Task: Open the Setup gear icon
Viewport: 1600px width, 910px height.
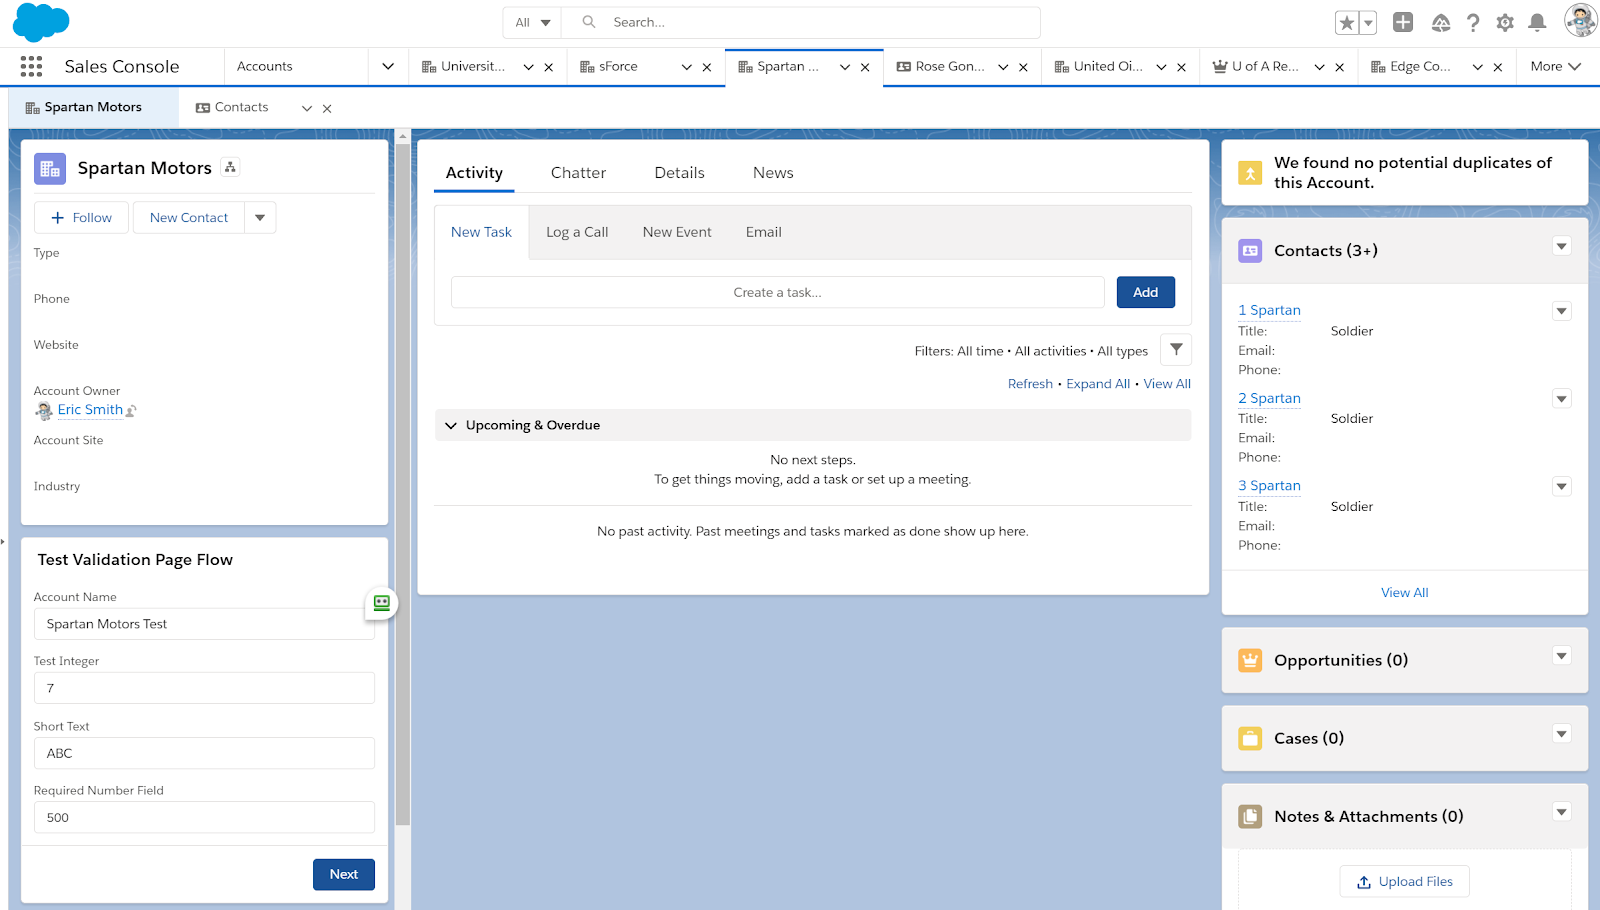Action: pyautogui.click(x=1505, y=22)
